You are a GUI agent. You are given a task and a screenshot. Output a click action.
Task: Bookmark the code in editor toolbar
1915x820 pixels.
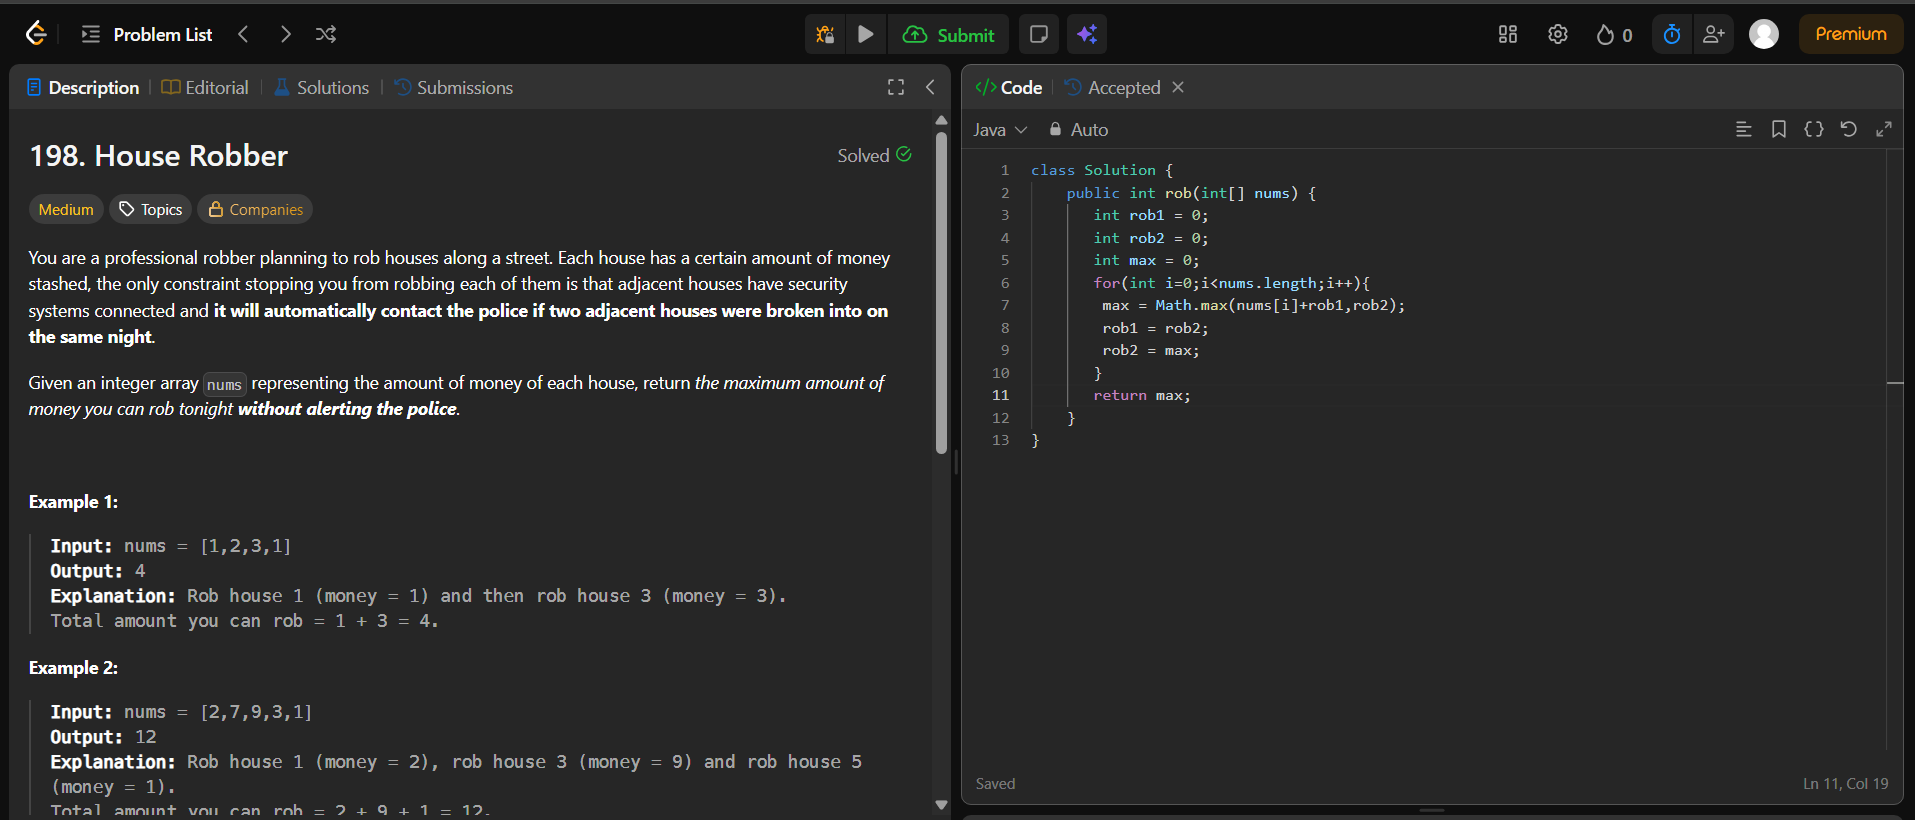point(1779,129)
